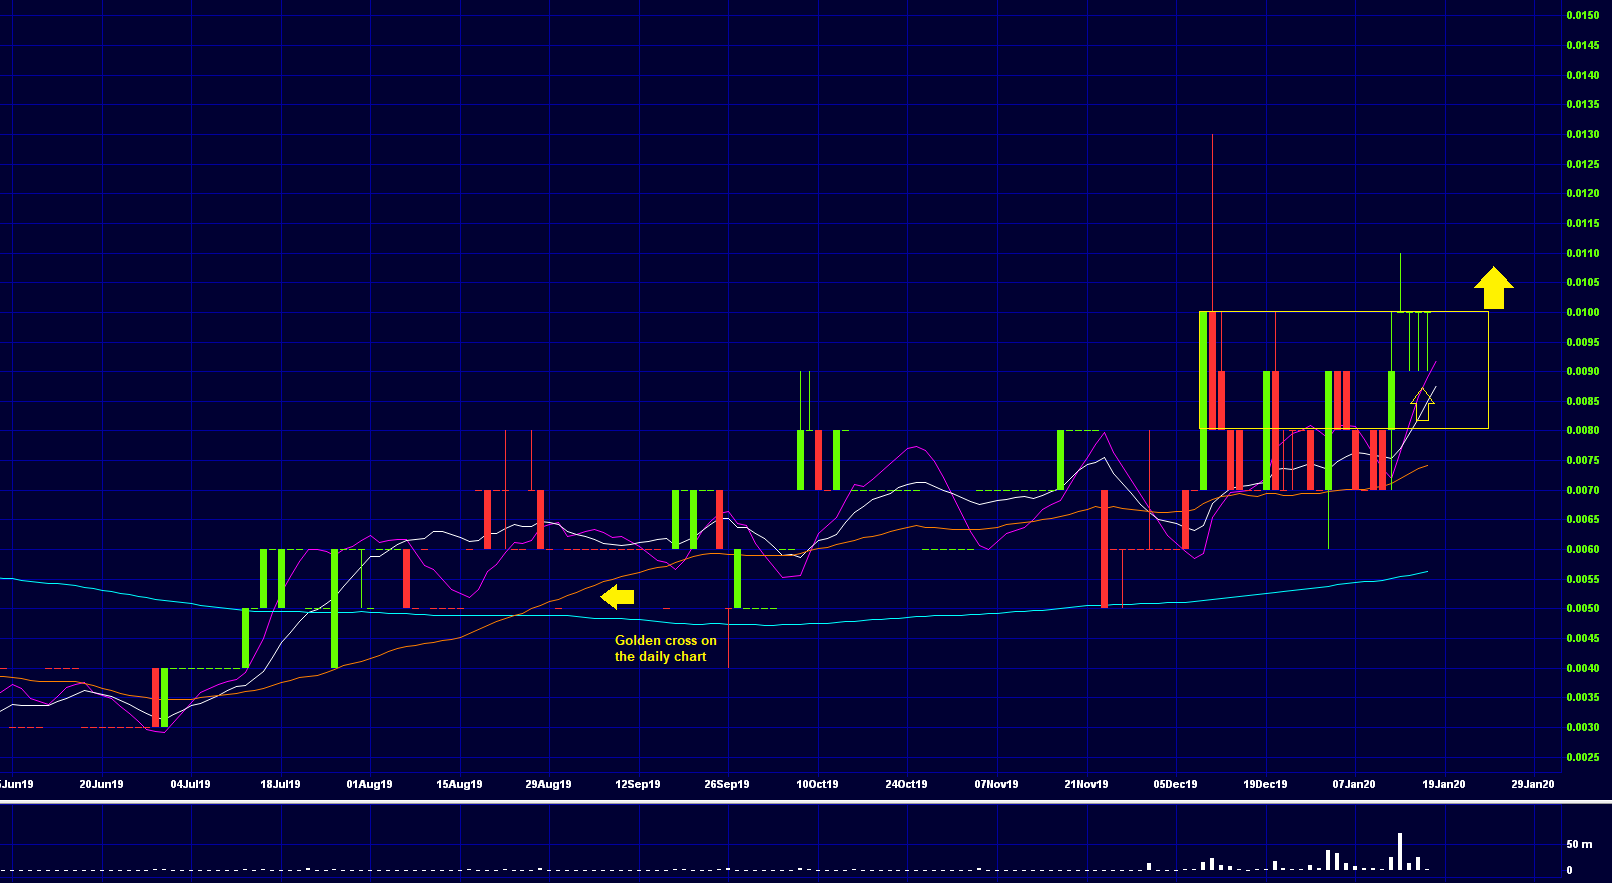Click the 07Jan20 date label
Image resolution: width=1612 pixels, height=883 pixels.
pyautogui.click(x=1354, y=784)
